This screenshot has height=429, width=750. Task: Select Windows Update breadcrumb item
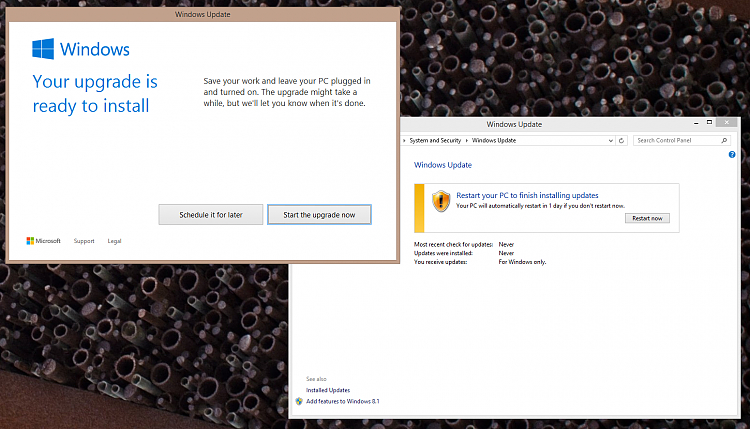coord(494,141)
